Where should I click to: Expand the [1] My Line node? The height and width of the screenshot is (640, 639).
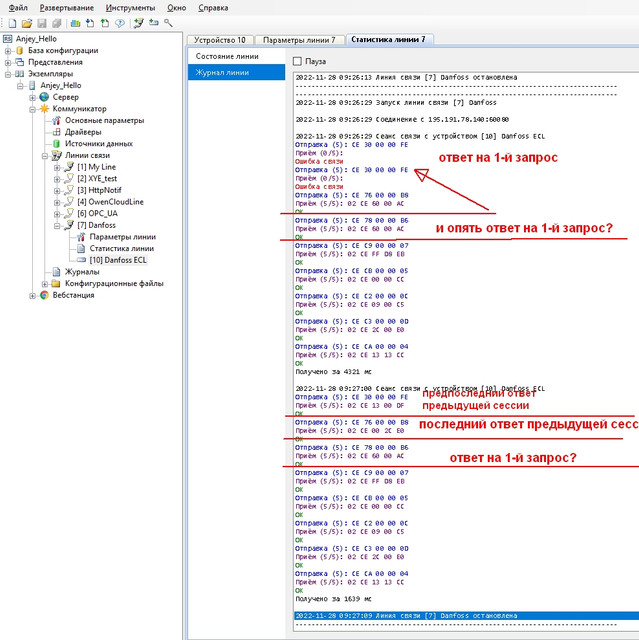pos(57,167)
